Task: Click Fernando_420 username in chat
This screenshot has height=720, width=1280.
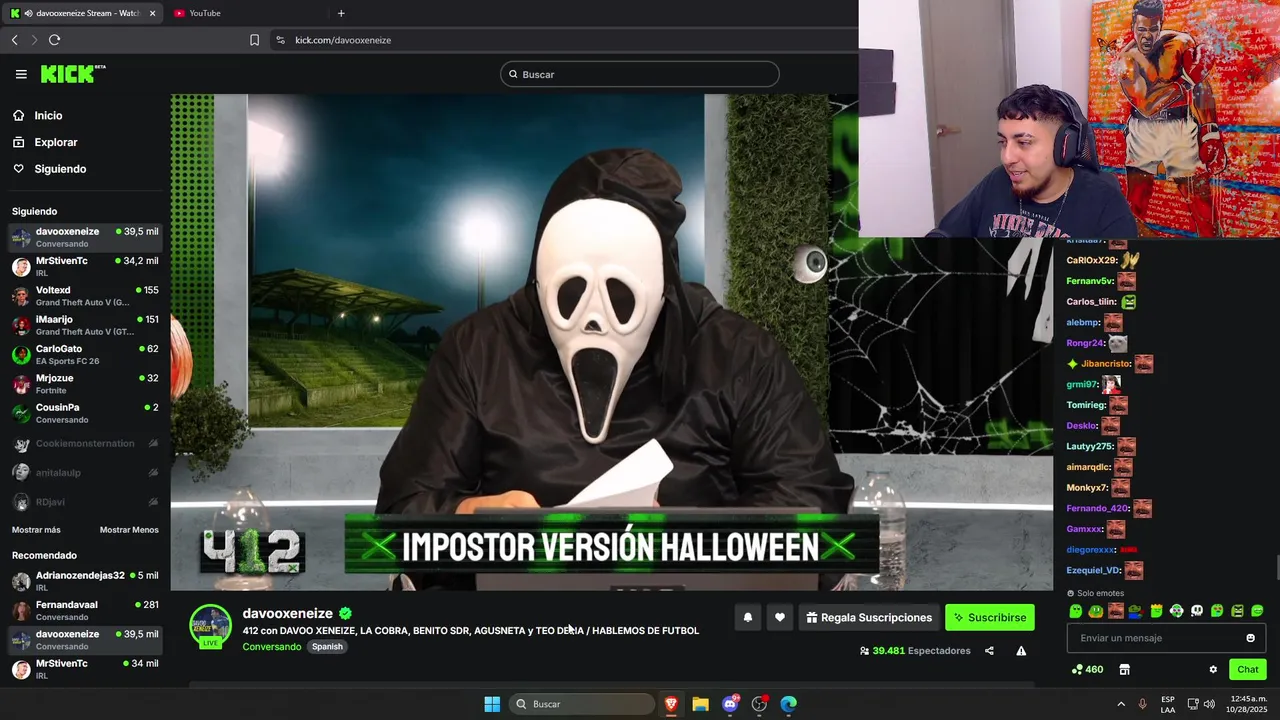Action: (1097, 509)
